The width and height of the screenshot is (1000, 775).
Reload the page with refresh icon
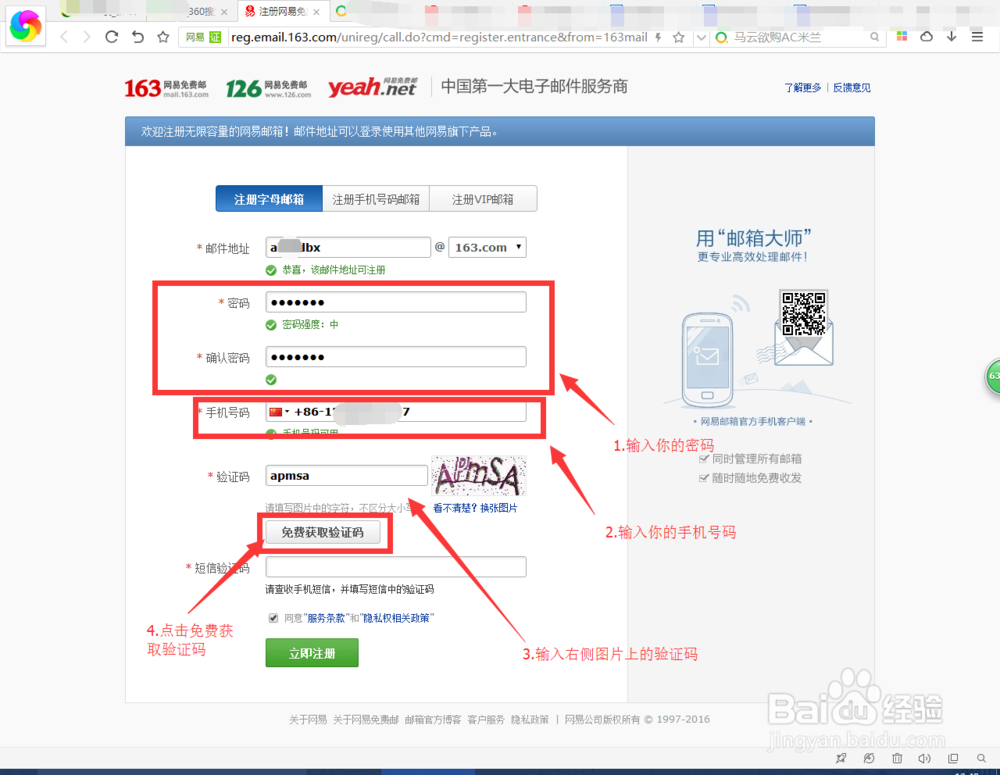pyautogui.click(x=112, y=37)
